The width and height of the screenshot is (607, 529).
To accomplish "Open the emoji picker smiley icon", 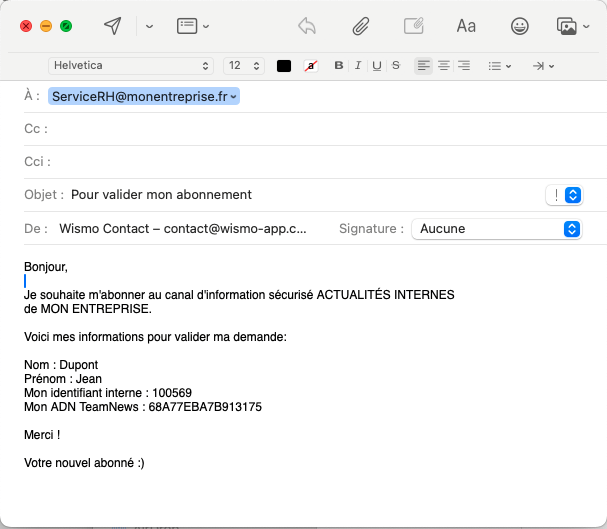I will click(519, 27).
